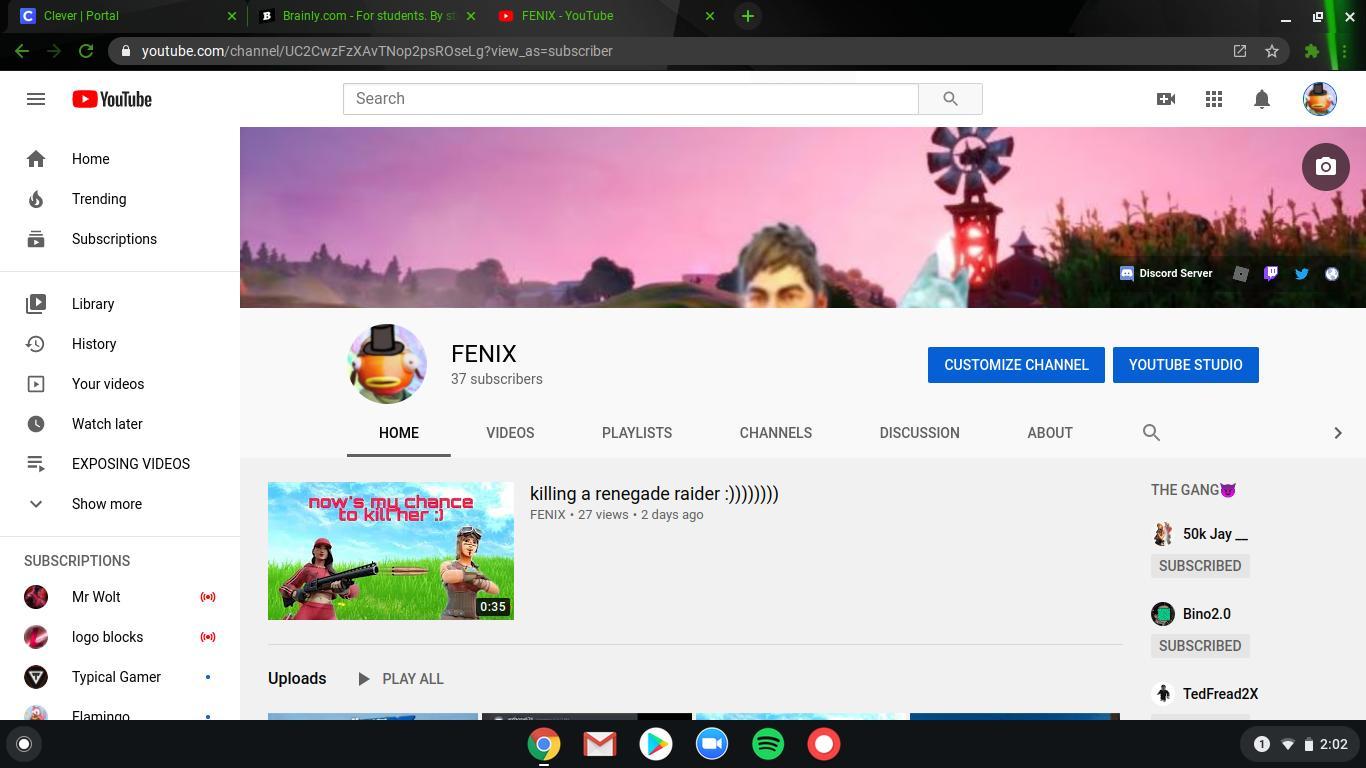Switch to the VIDEOS tab
The width and height of the screenshot is (1366, 768).
(x=510, y=433)
